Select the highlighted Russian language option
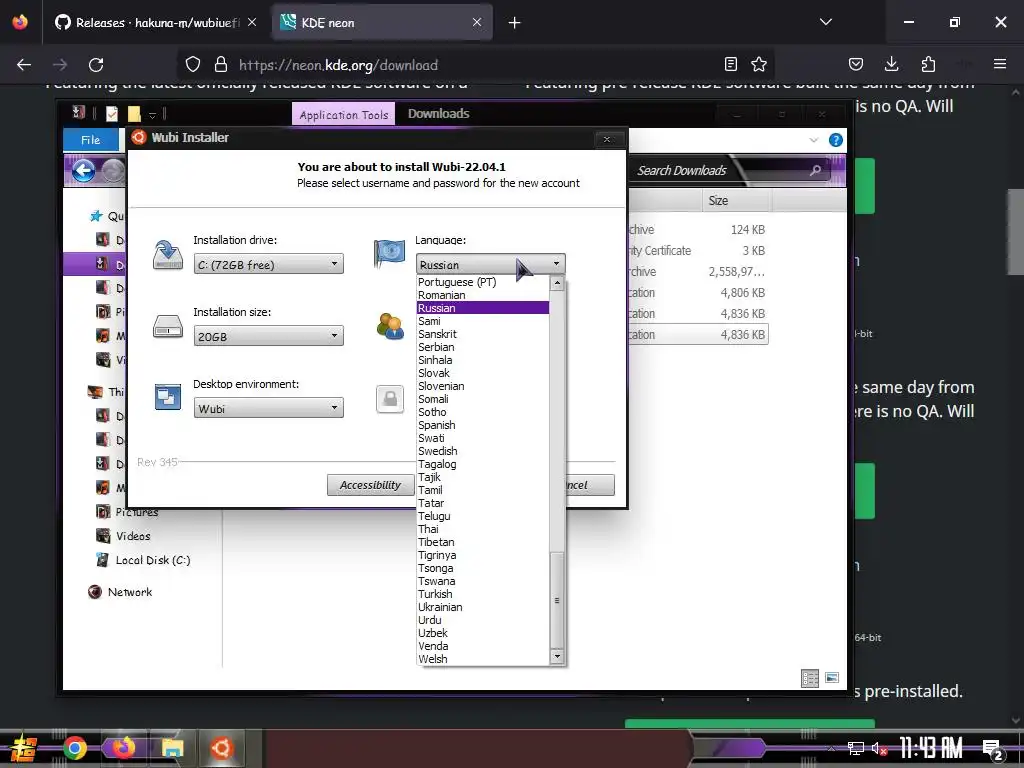1024x768 pixels. [483, 308]
